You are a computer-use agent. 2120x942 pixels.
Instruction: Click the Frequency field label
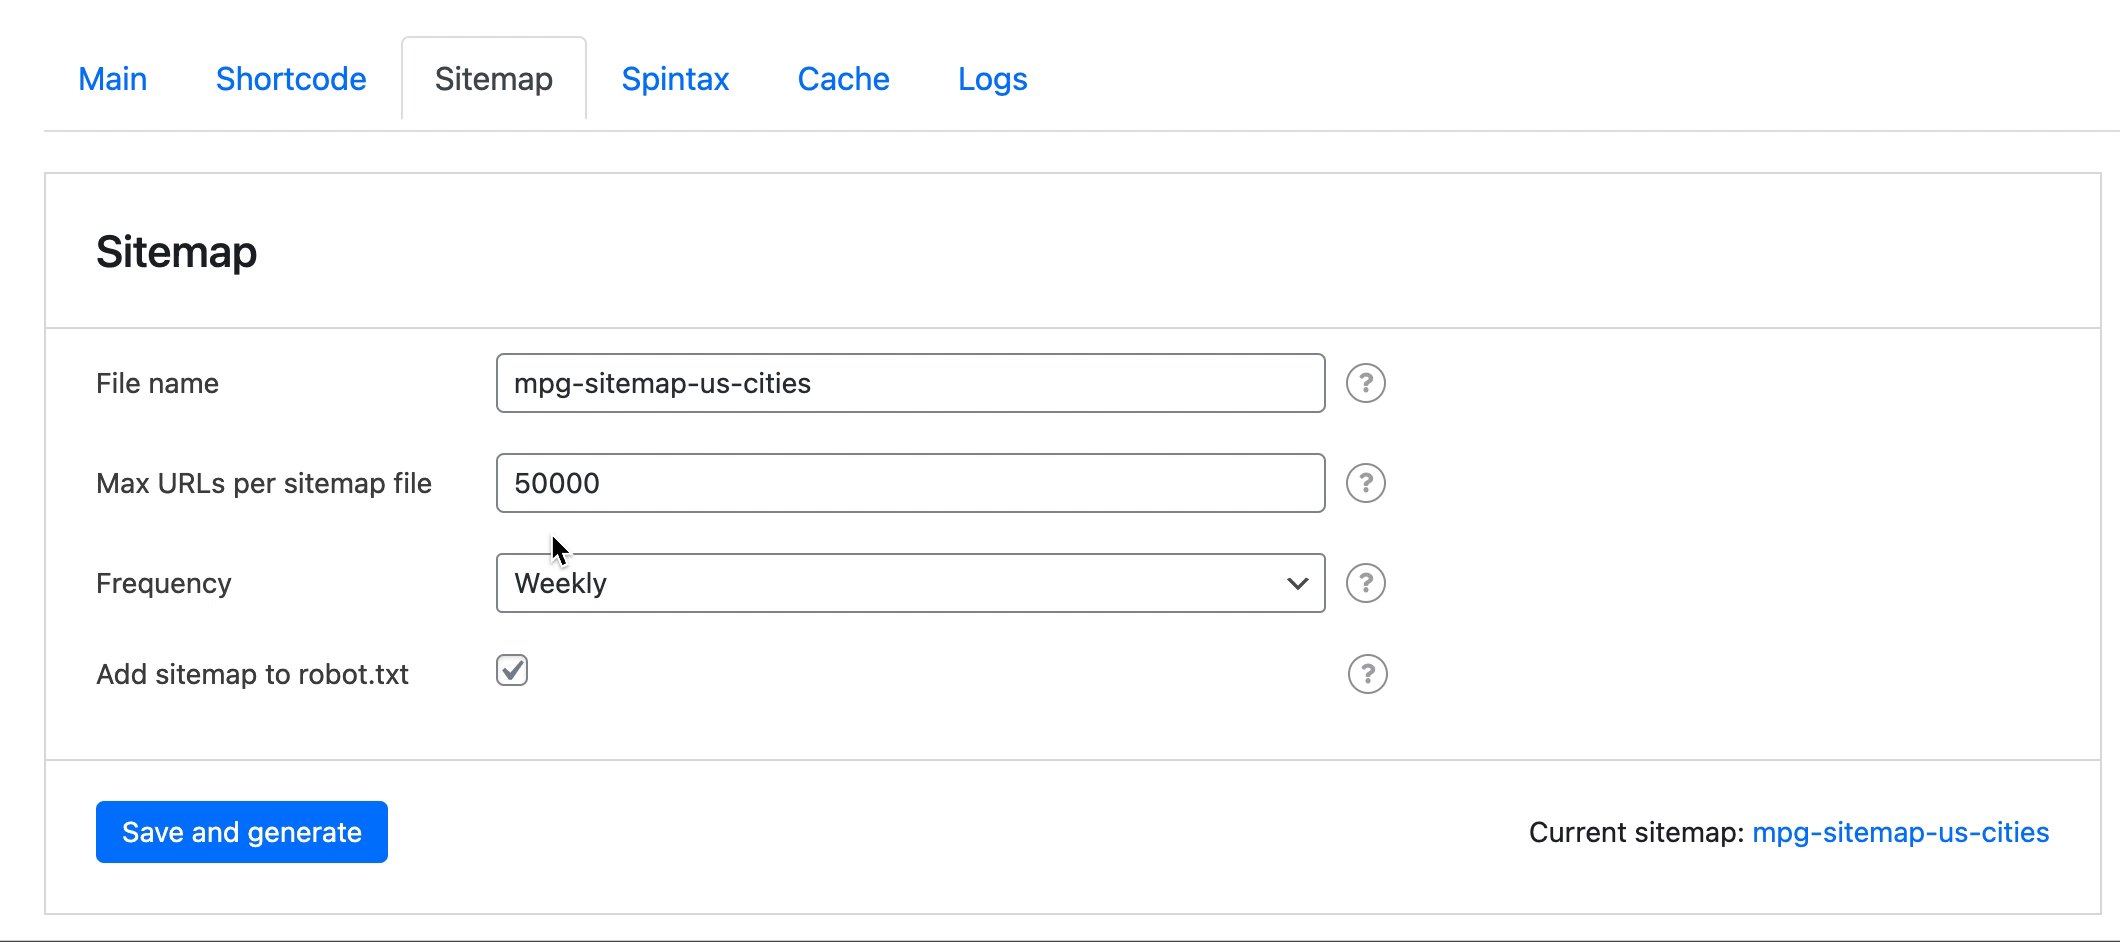click(164, 583)
